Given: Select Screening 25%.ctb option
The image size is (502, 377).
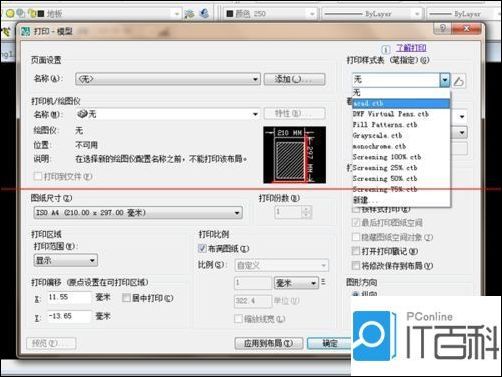Looking at the screenshot, I should [x=401, y=168].
